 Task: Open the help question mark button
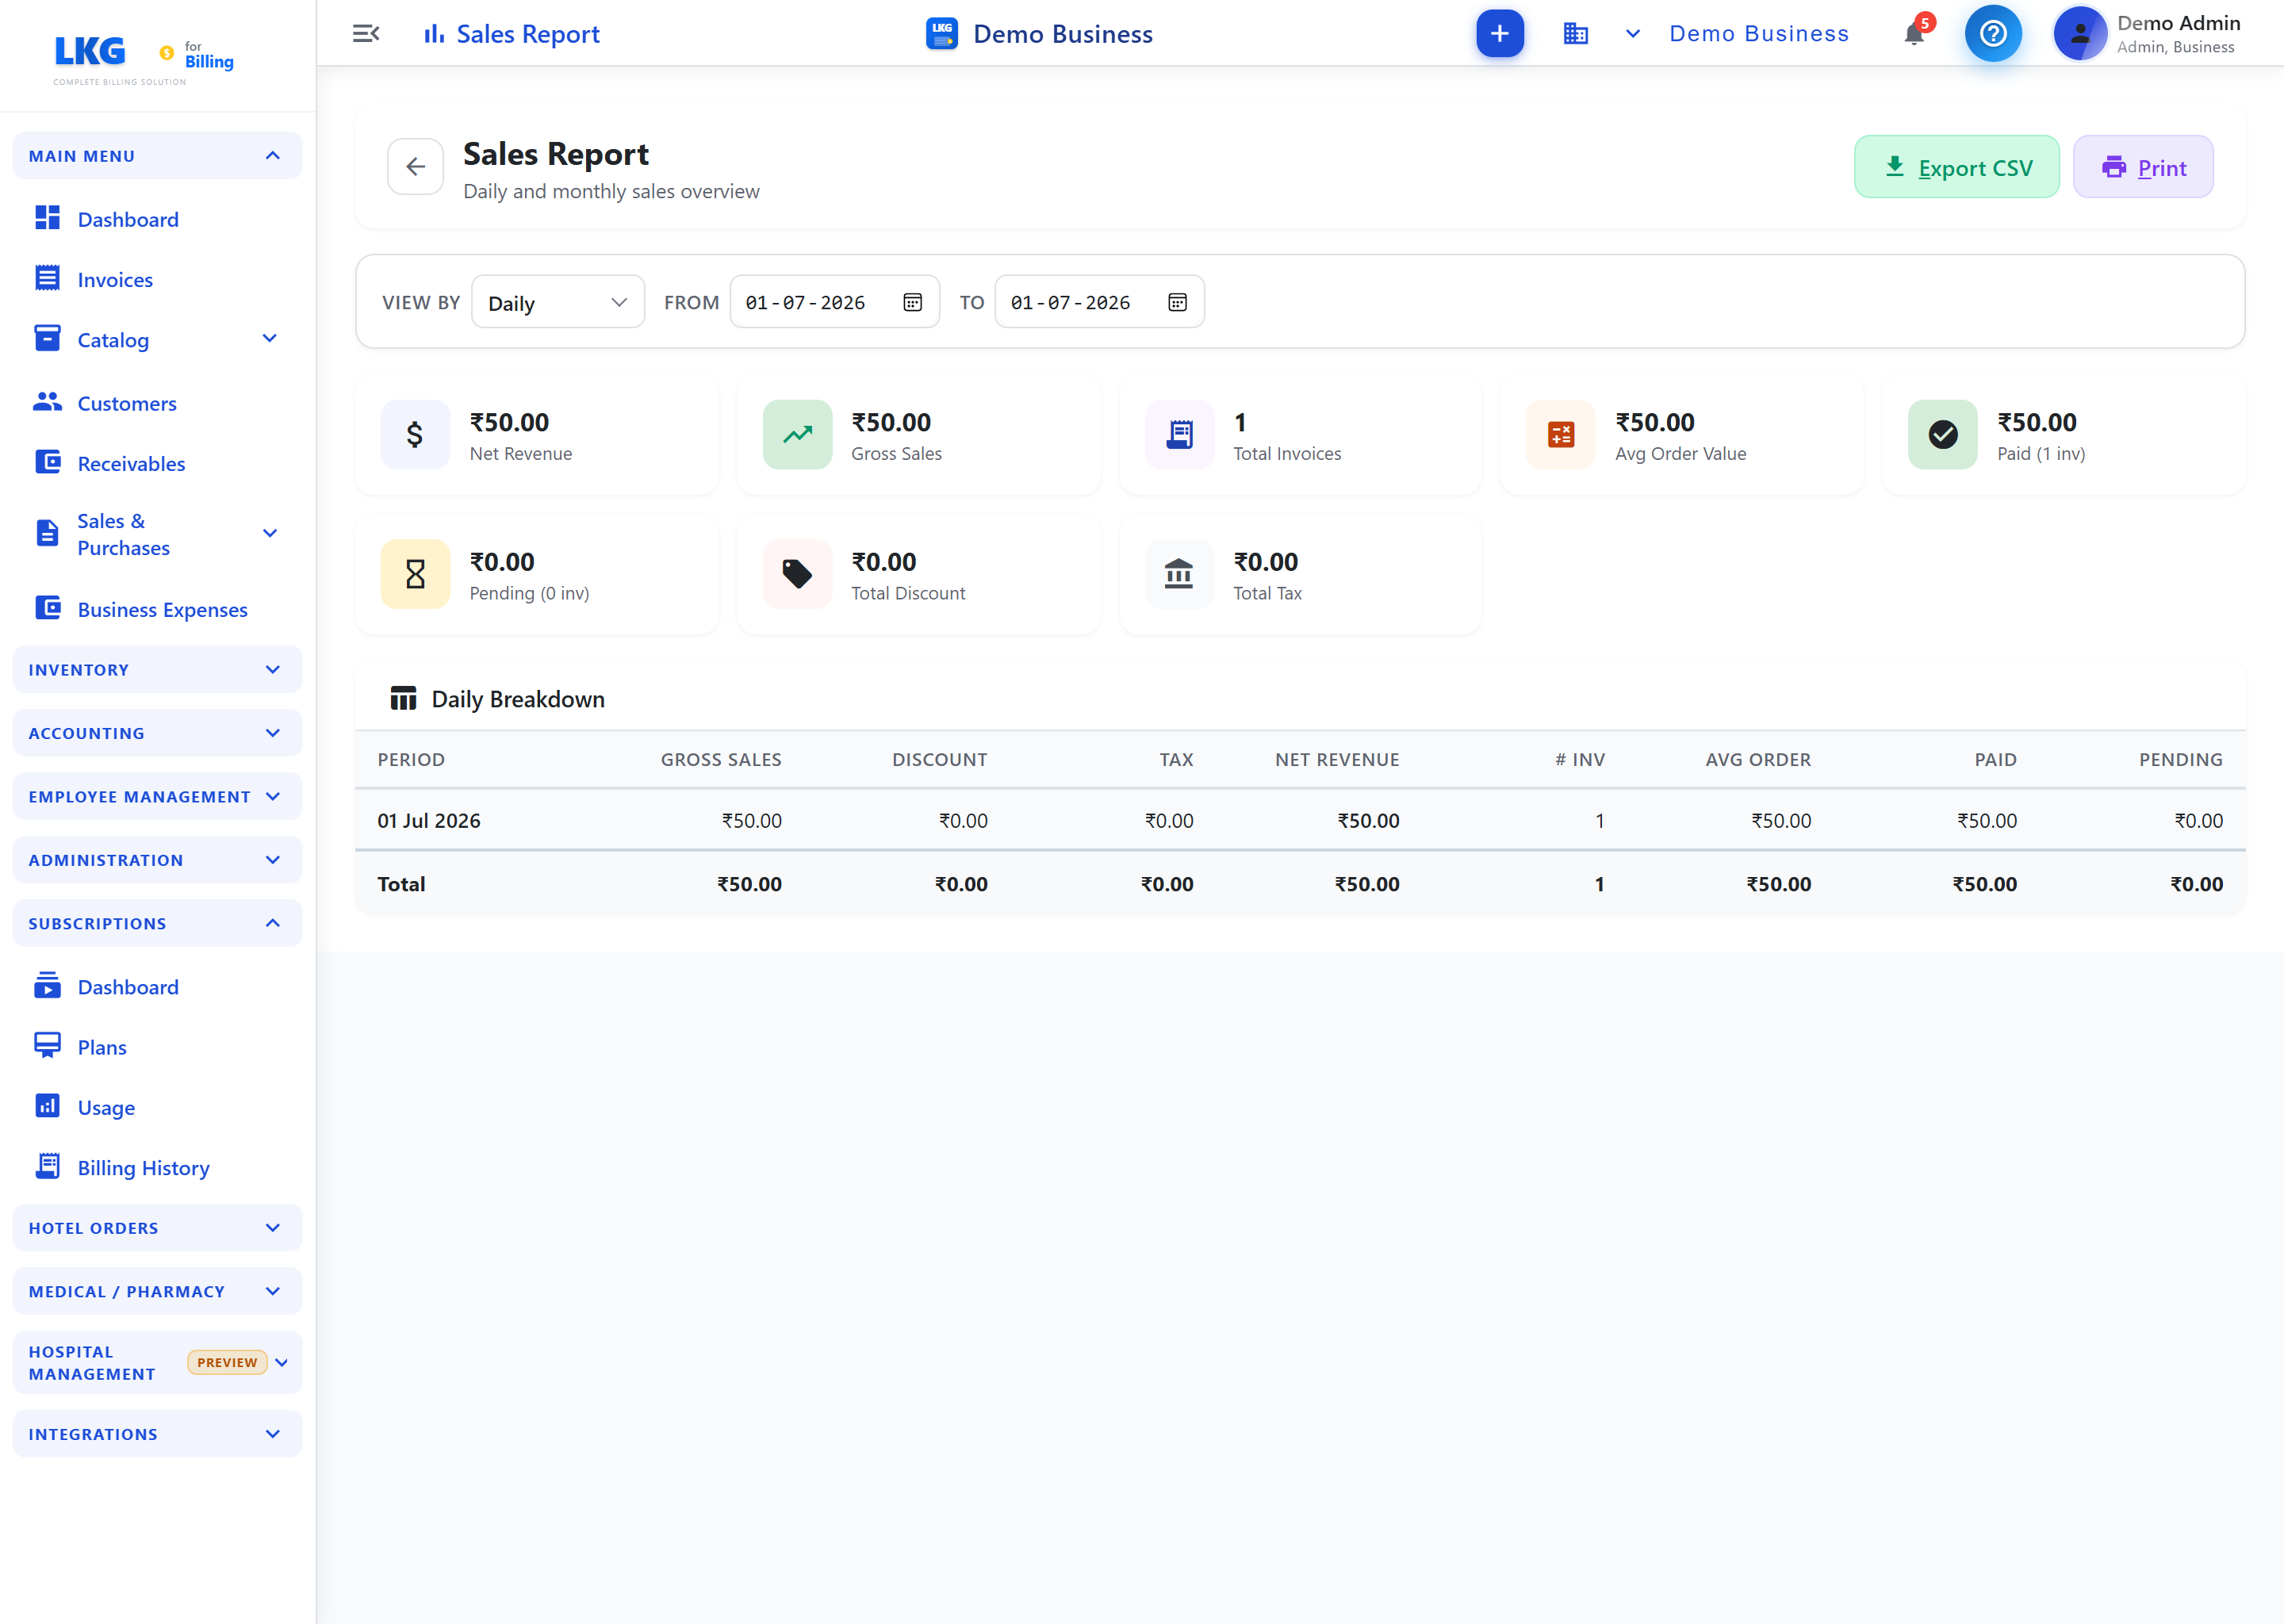(x=1992, y=34)
